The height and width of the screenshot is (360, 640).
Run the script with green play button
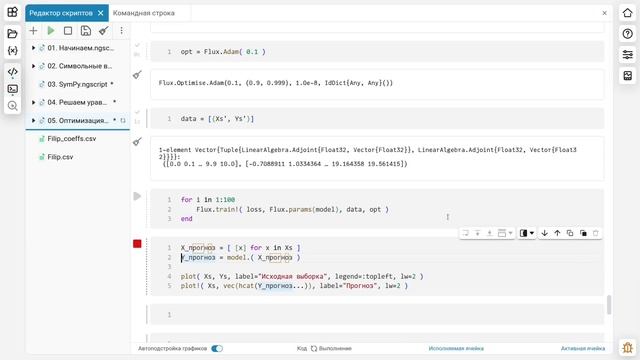(51, 31)
